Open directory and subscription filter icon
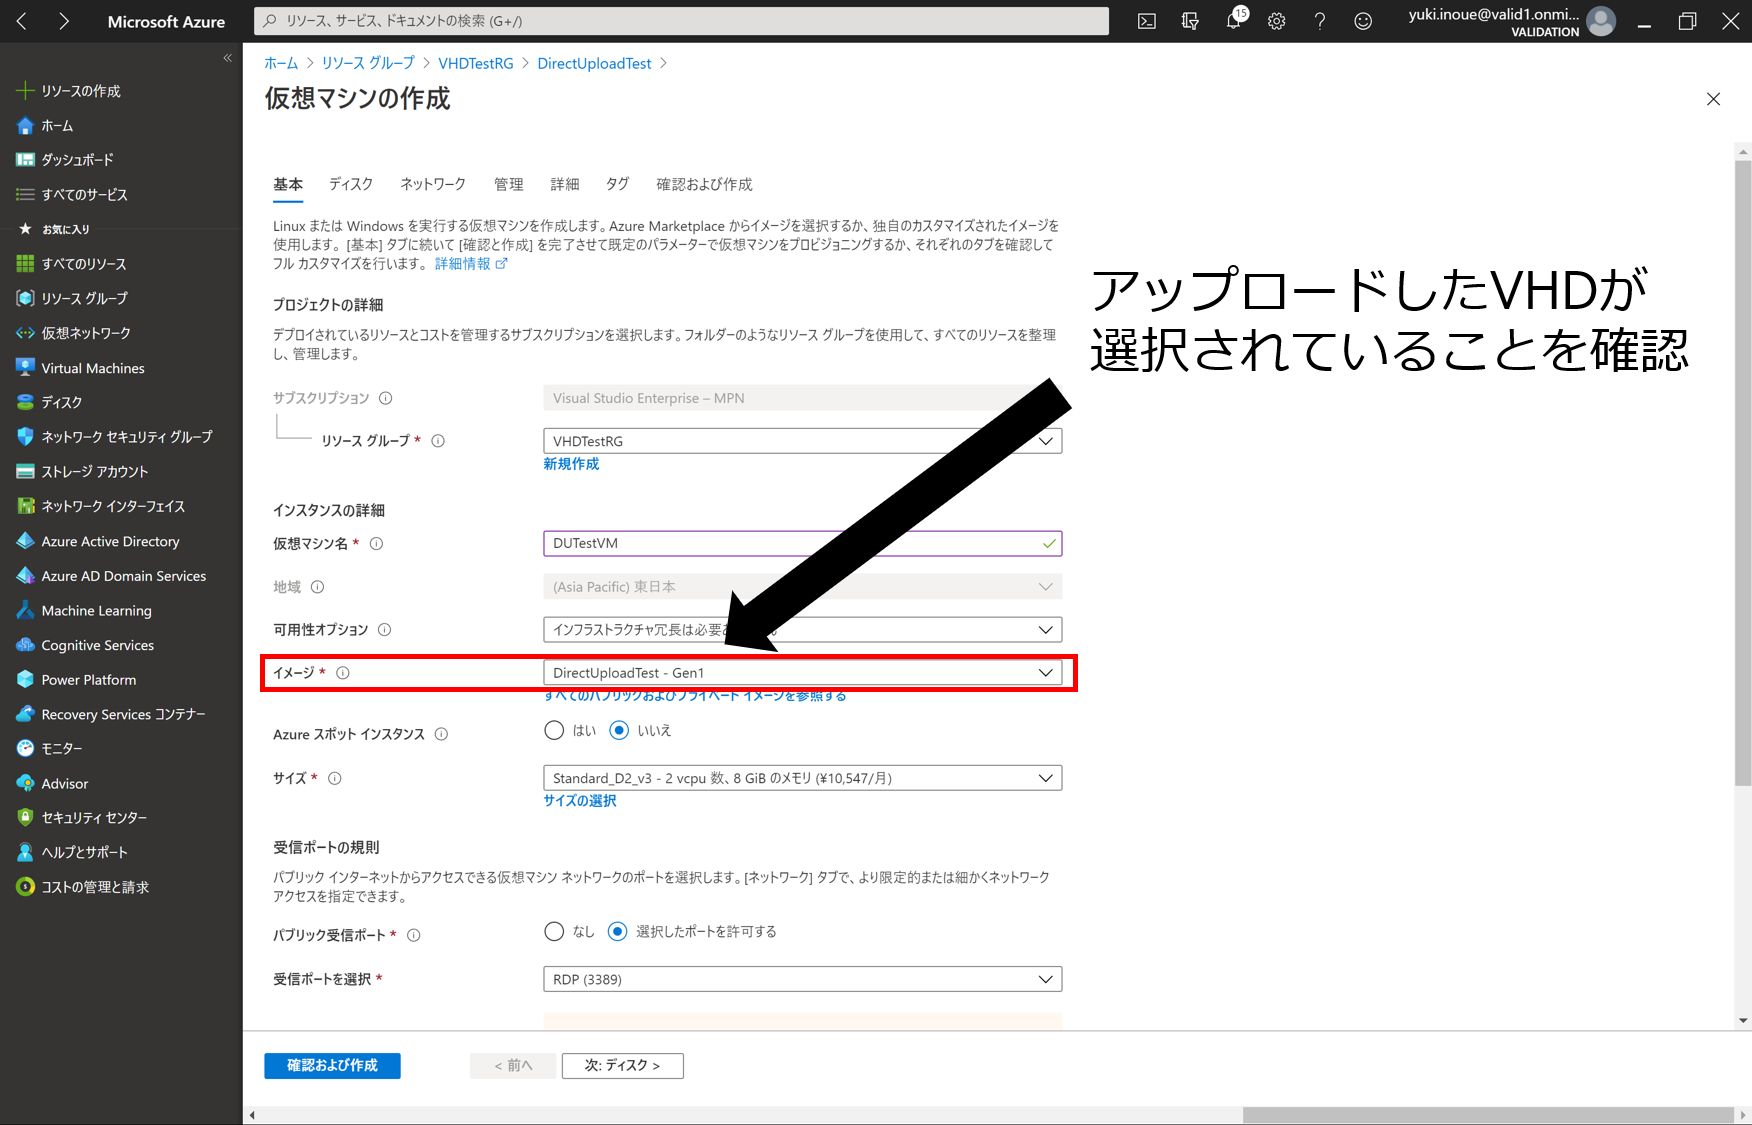This screenshot has height=1125, width=1752. pyautogui.click(x=1190, y=21)
